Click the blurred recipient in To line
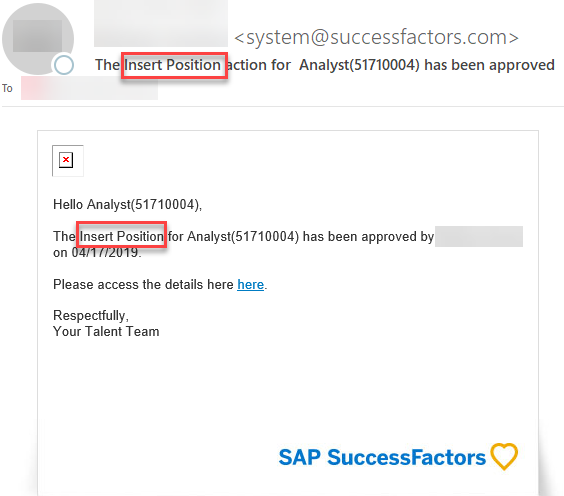The image size is (564, 496). pyautogui.click(x=89, y=88)
